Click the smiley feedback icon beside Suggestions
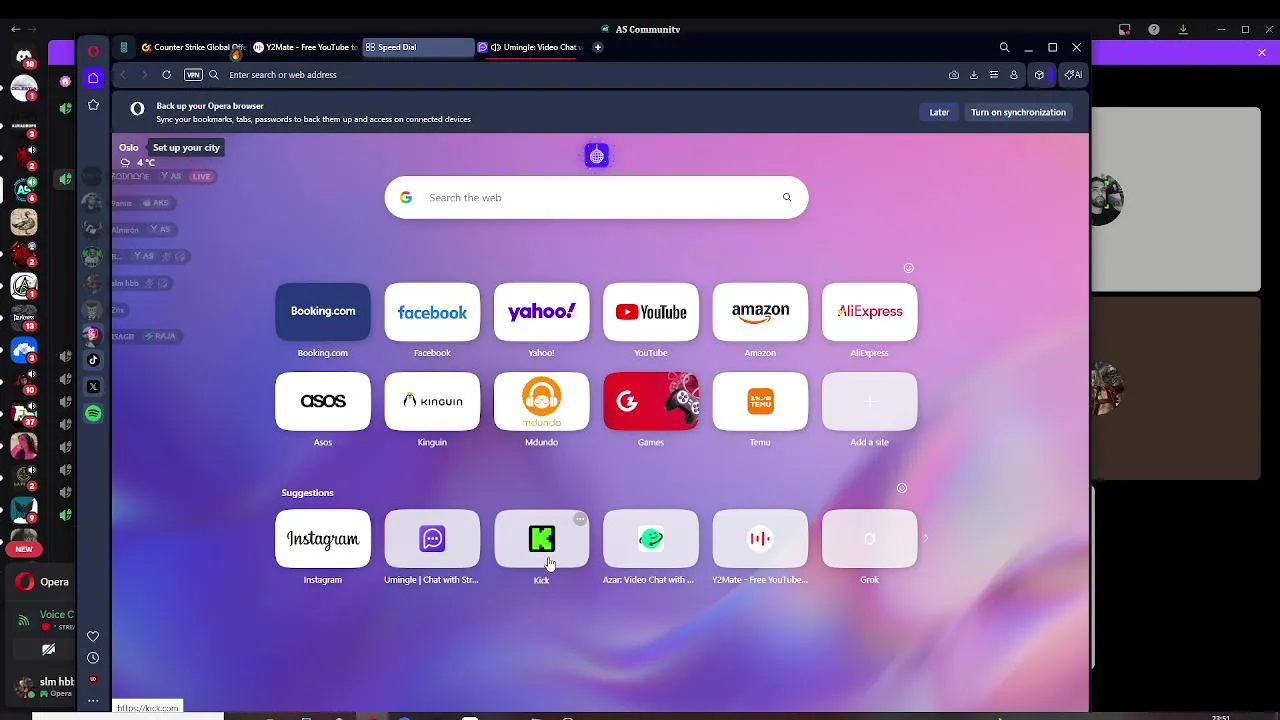This screenshot has width=1280, height=720. pyautogui.click(x=902, y=488)
